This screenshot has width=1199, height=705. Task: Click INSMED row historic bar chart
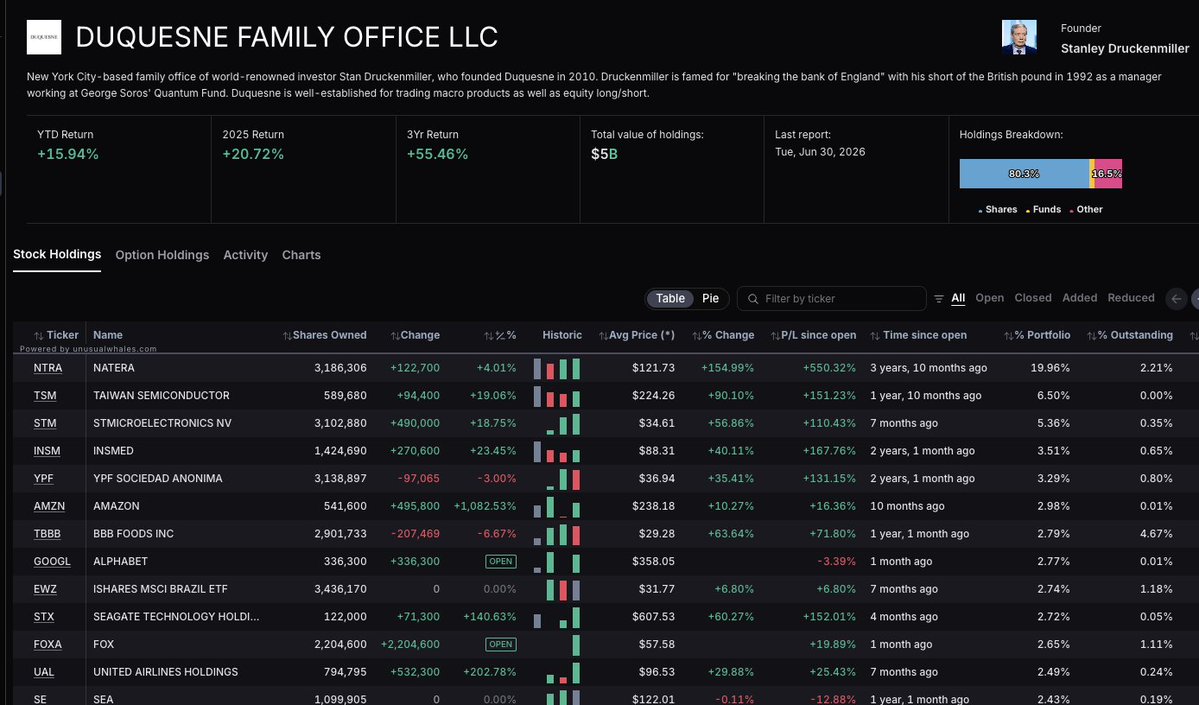click(557, 451)
